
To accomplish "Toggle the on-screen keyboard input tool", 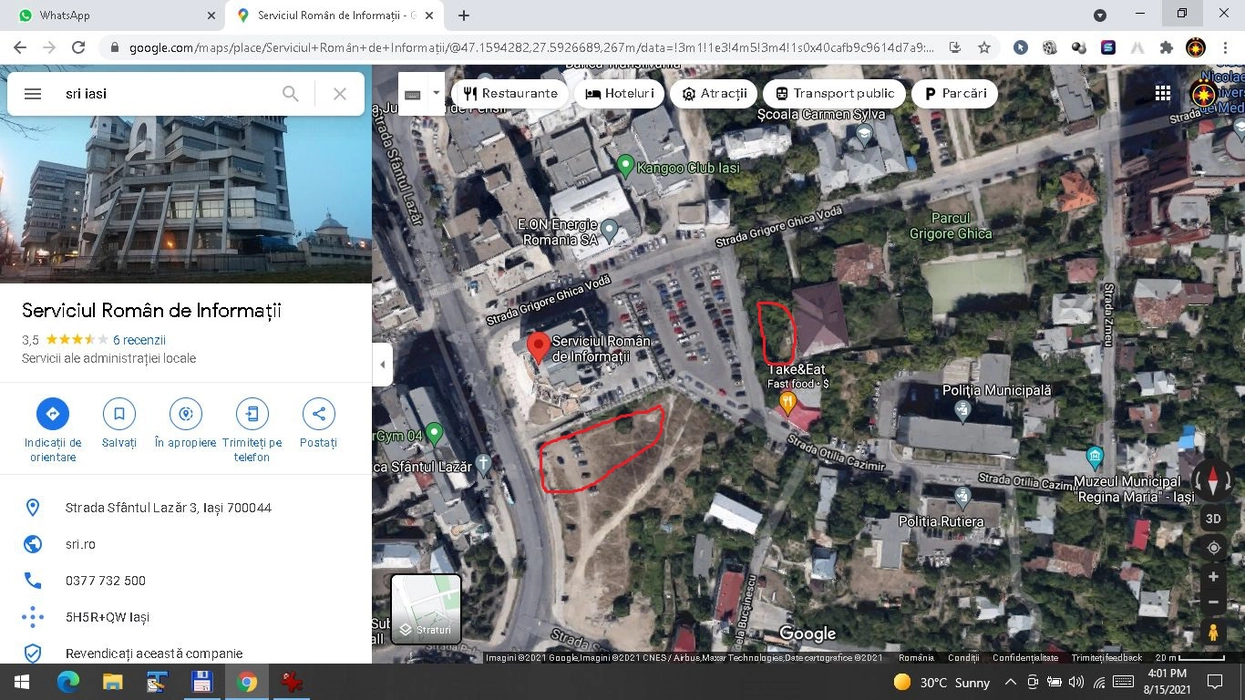I will click(412, 94).
